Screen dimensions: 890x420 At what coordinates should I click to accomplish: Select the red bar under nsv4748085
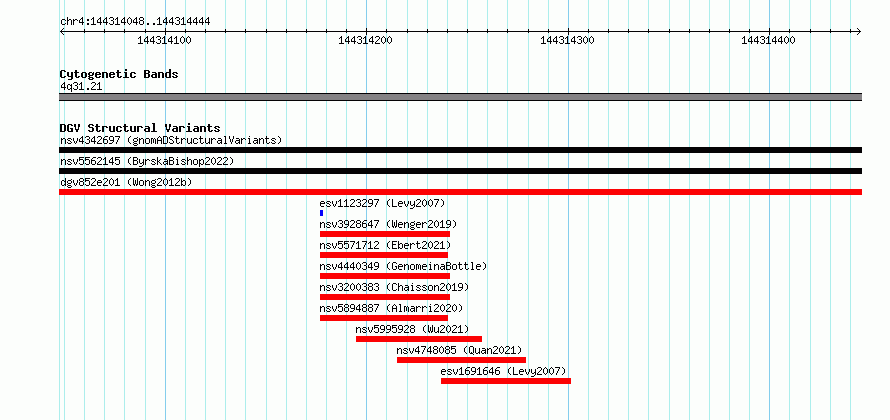(x=461, y=360)
